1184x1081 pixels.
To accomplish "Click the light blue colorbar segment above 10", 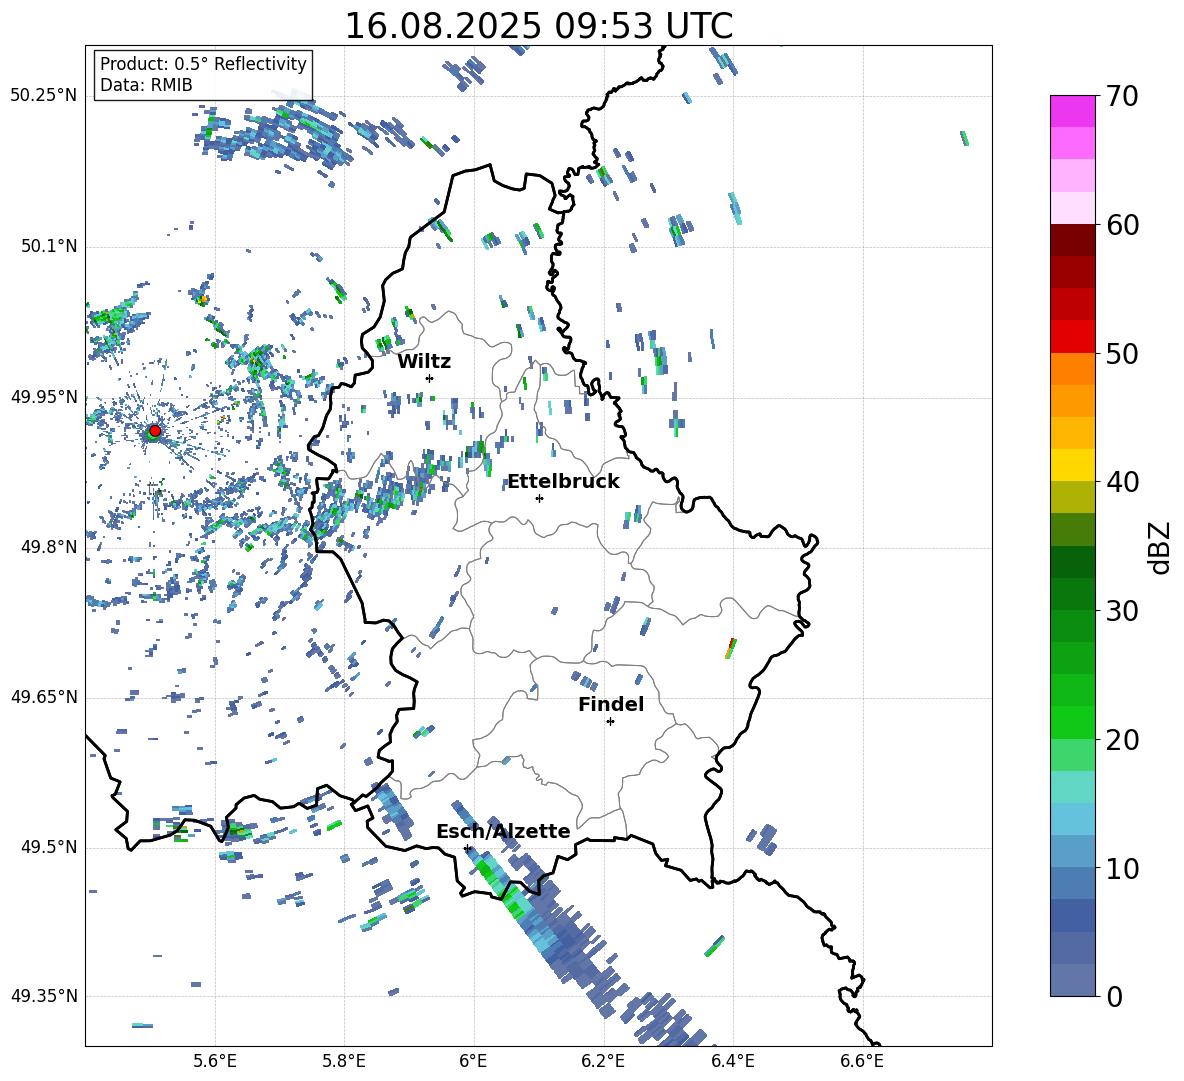I will (x=1072, y=819).
